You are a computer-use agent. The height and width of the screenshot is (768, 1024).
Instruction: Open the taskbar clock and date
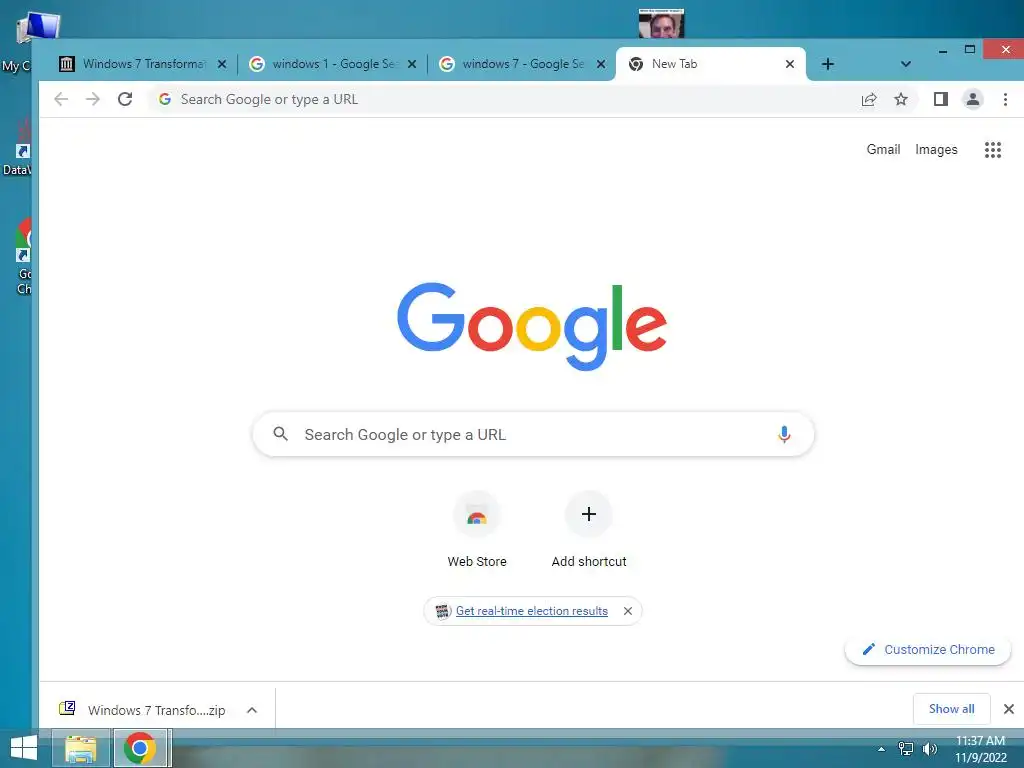981,749
